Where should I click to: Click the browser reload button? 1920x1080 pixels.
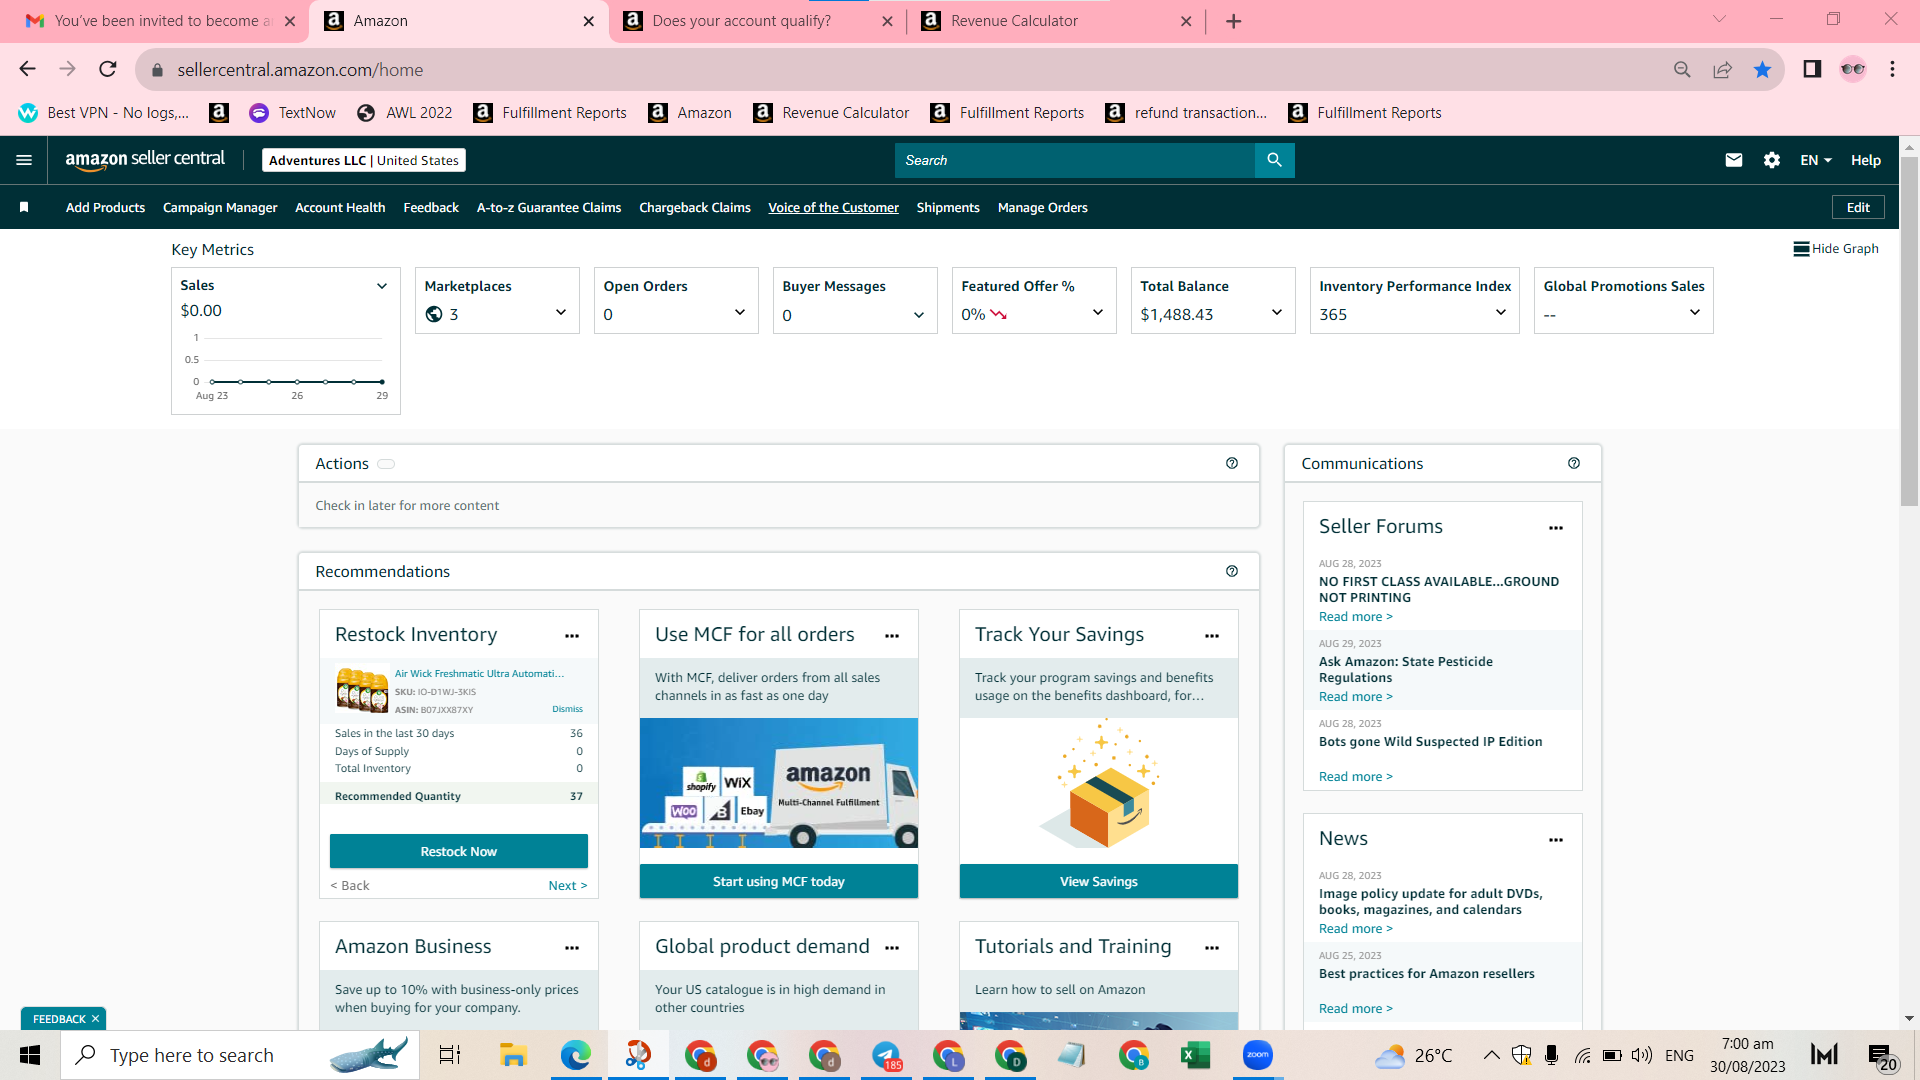point(108,69)
